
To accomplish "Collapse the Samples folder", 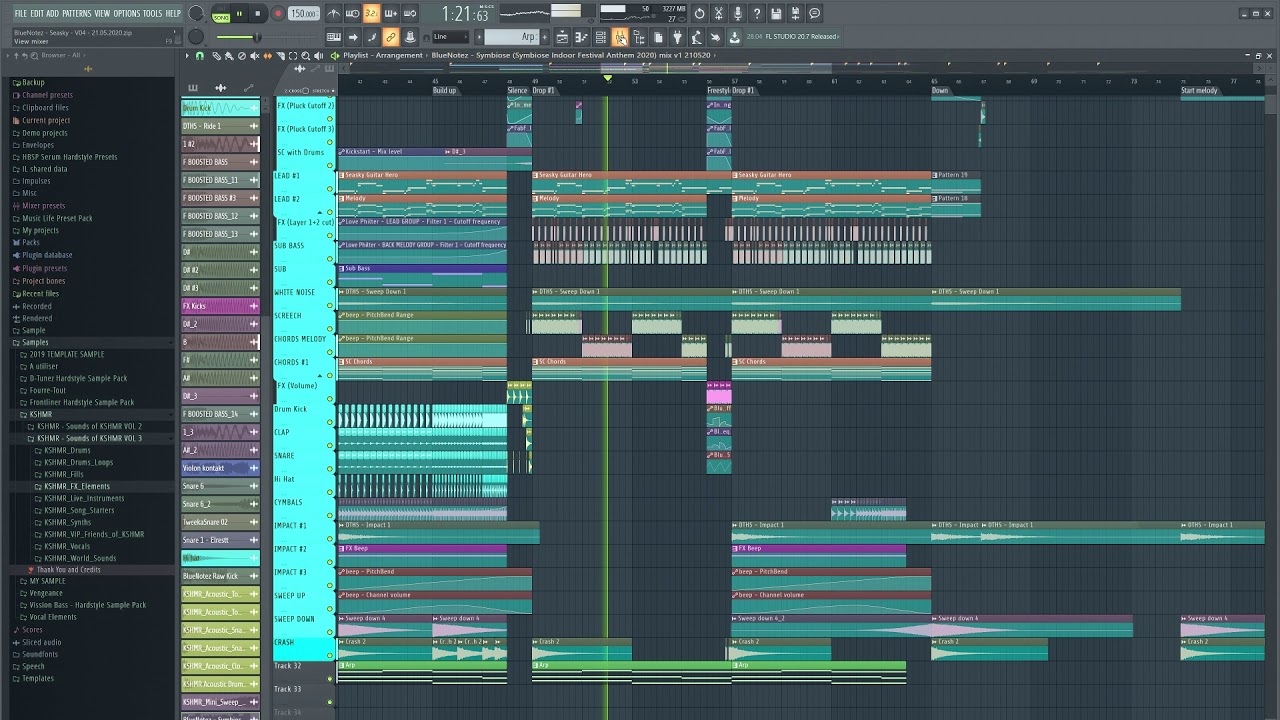I will 35,342.
